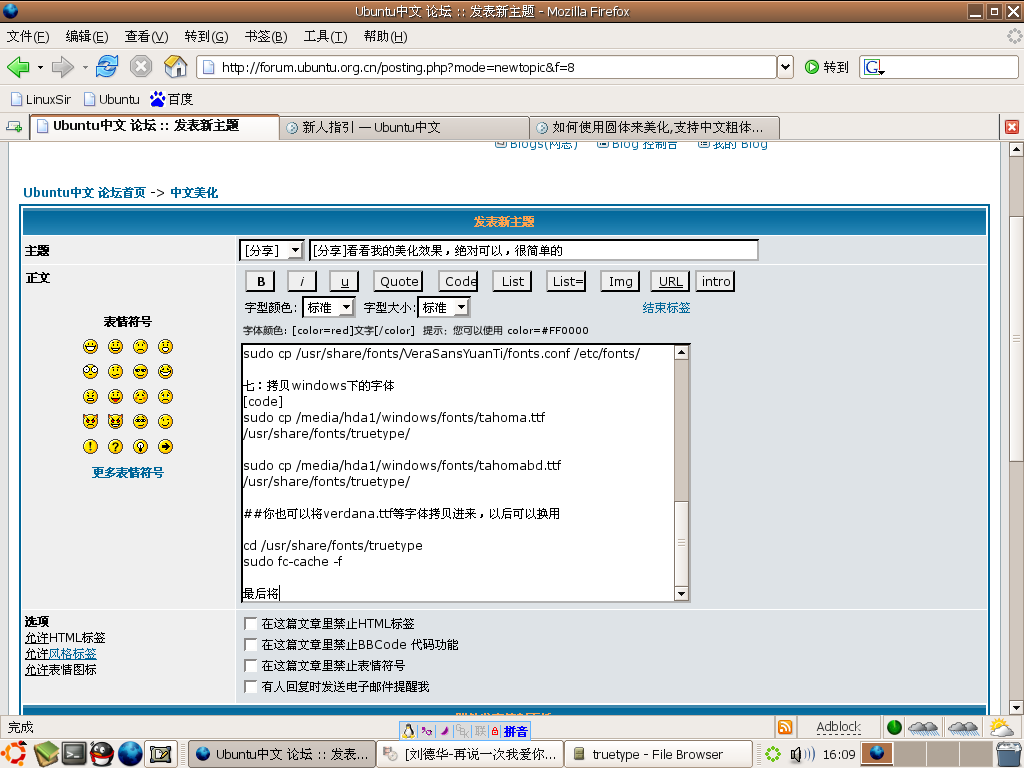Open the 书签(B) menu

(x=266, y=37)
